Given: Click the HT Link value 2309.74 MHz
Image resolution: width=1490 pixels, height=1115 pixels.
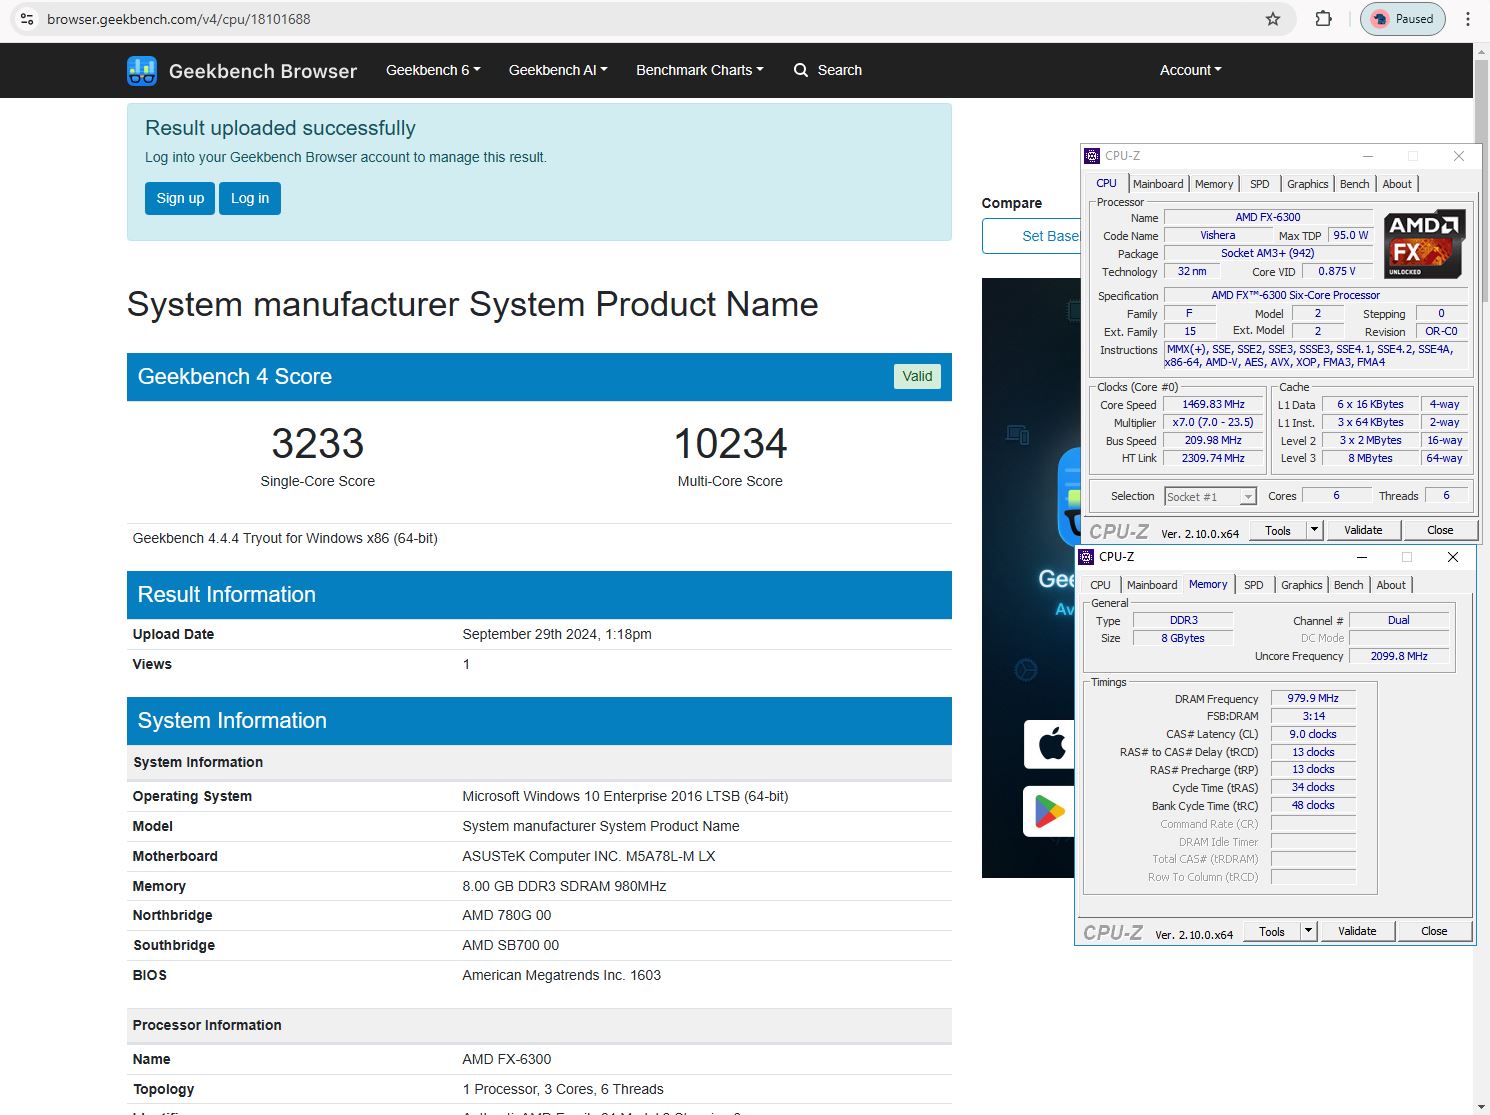Looking at the screenshot, I should 1213,458.
